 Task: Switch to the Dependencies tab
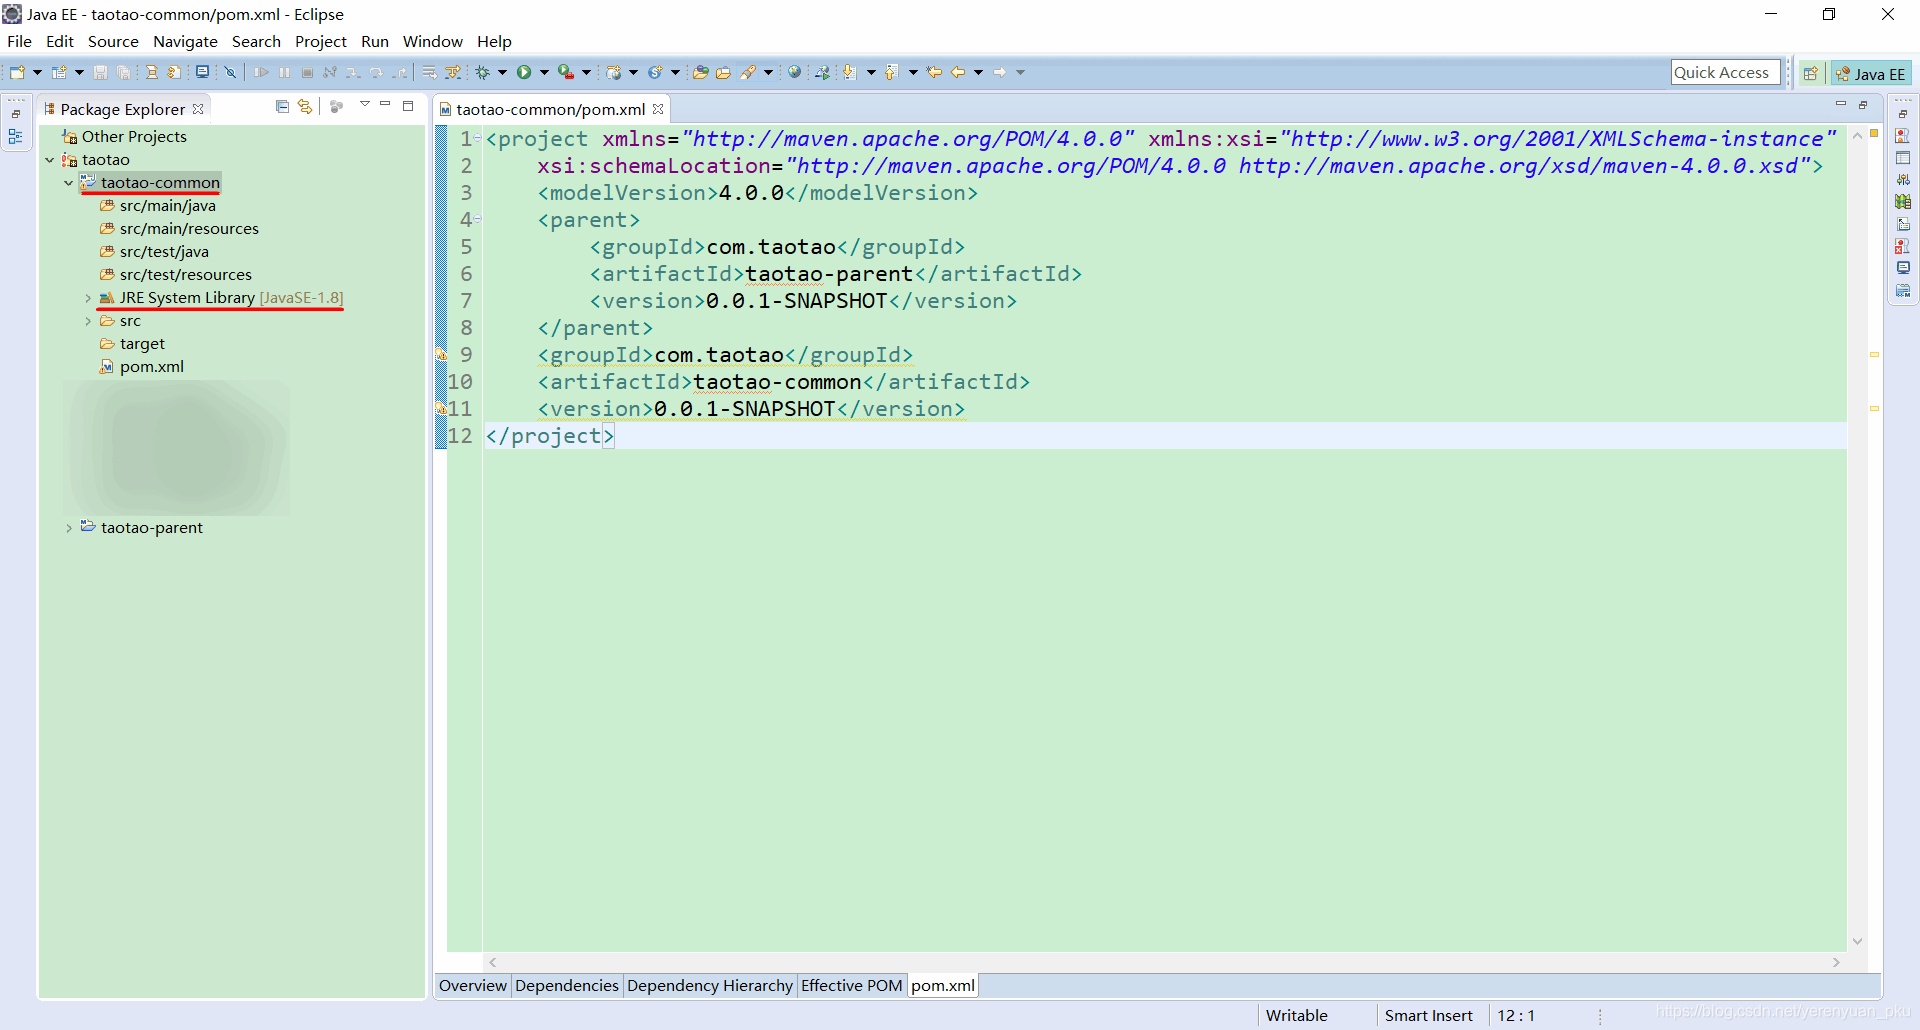pos(567,986)
